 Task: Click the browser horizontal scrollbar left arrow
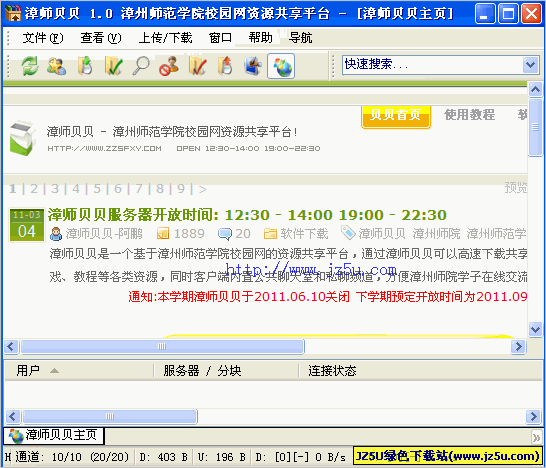point(10,346)
